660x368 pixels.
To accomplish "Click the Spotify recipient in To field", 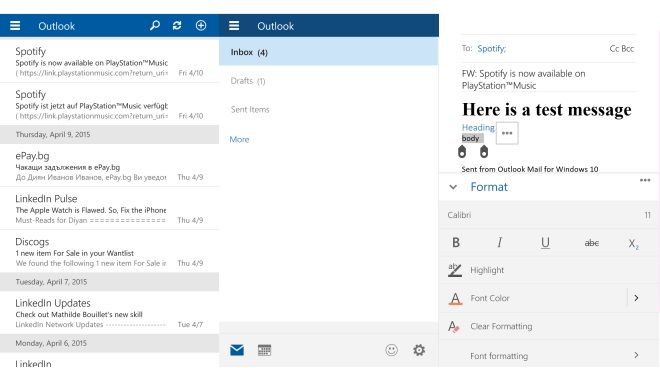I will click(492, 49).
